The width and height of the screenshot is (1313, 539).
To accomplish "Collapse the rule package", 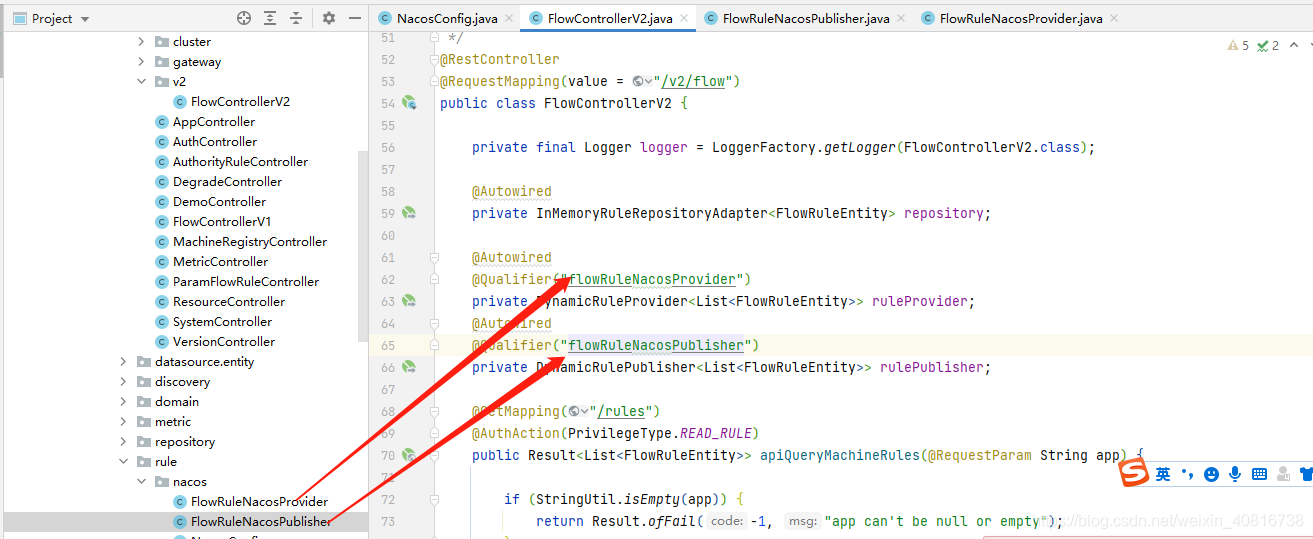I will pyautogui.click(x=123, y=461).
